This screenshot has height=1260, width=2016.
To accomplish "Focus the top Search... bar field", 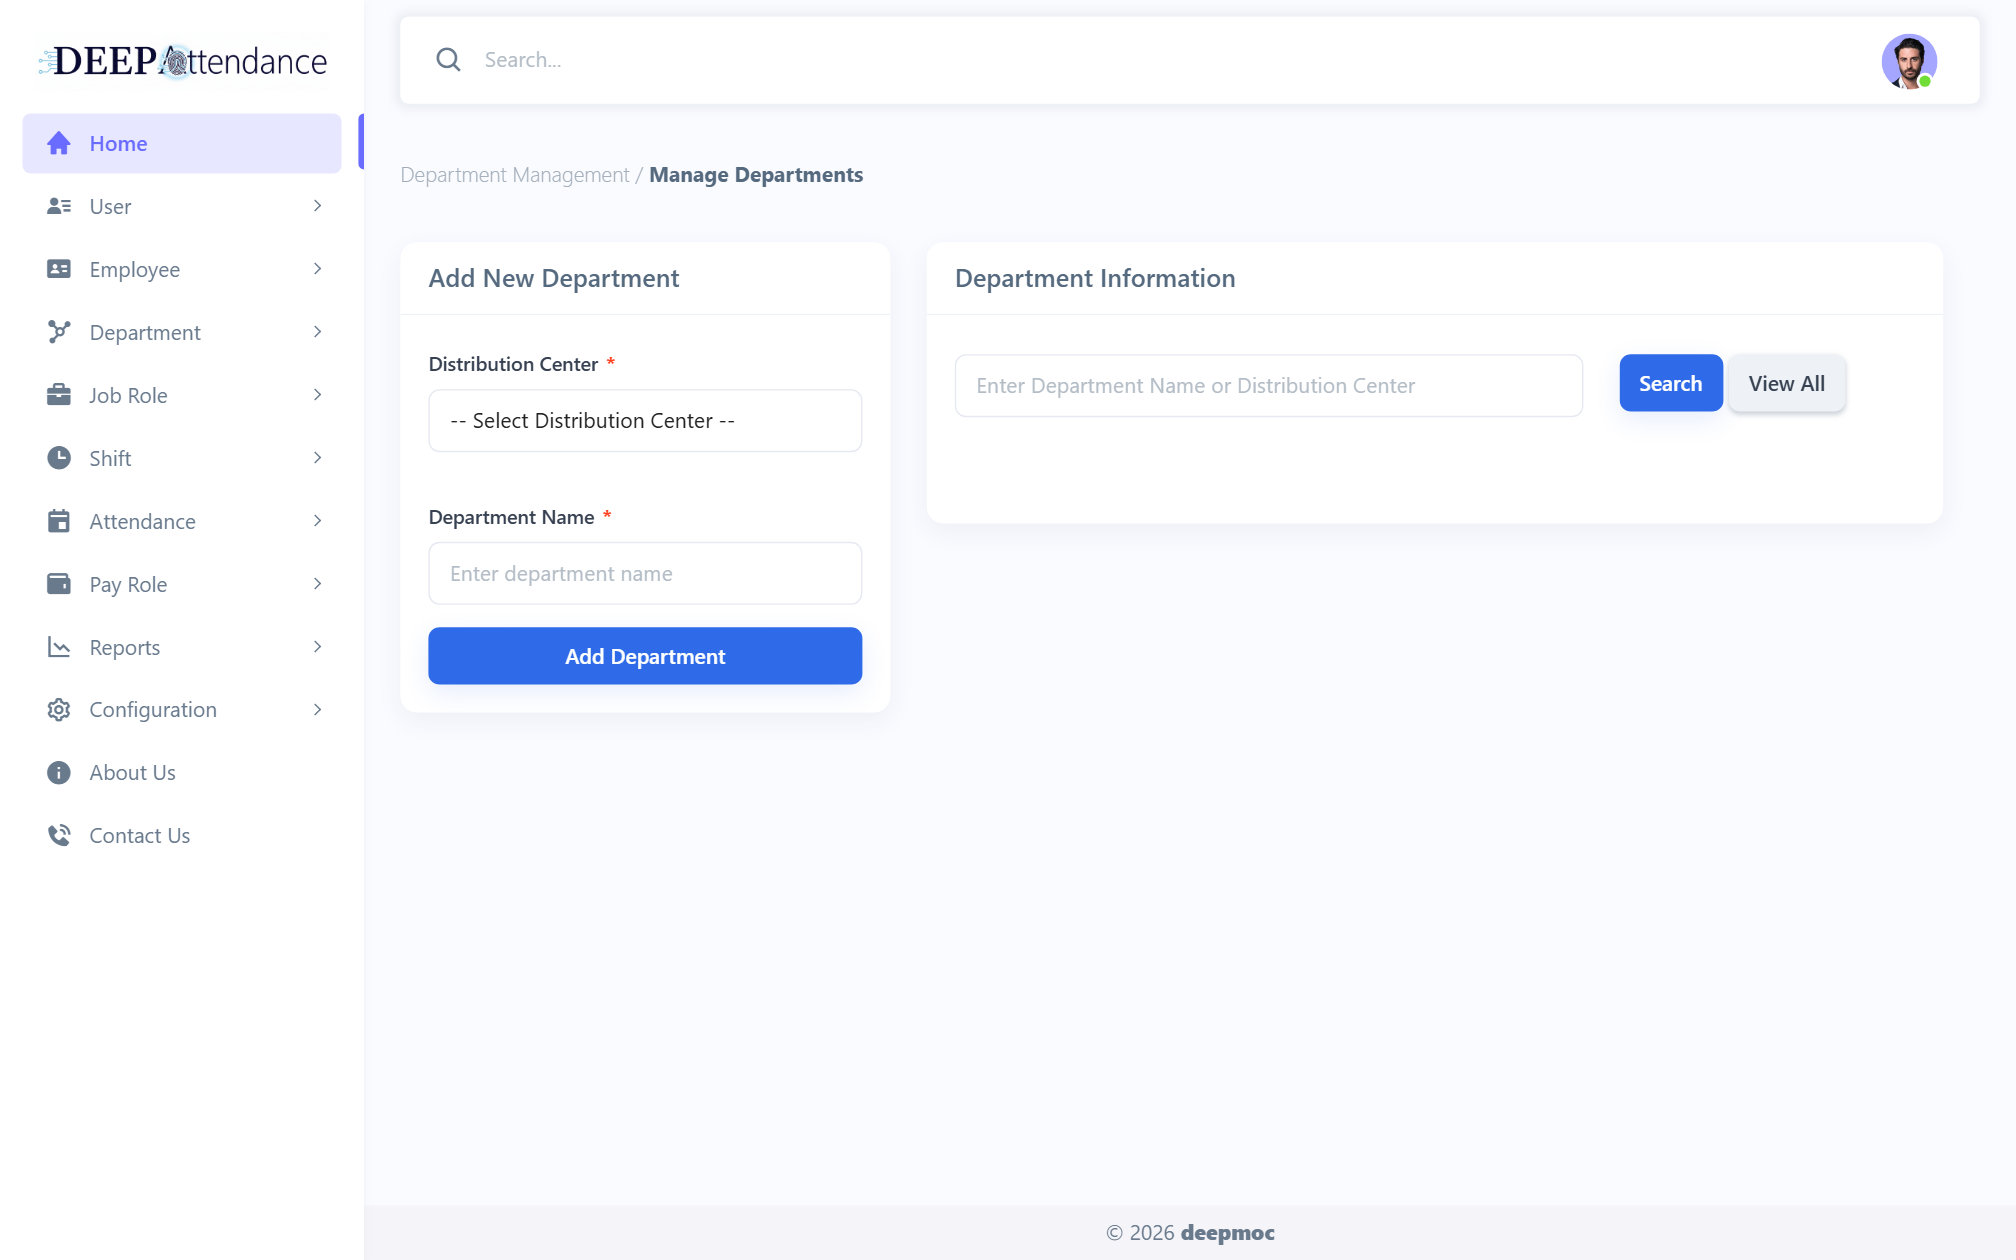I will tap(1170, 60).
